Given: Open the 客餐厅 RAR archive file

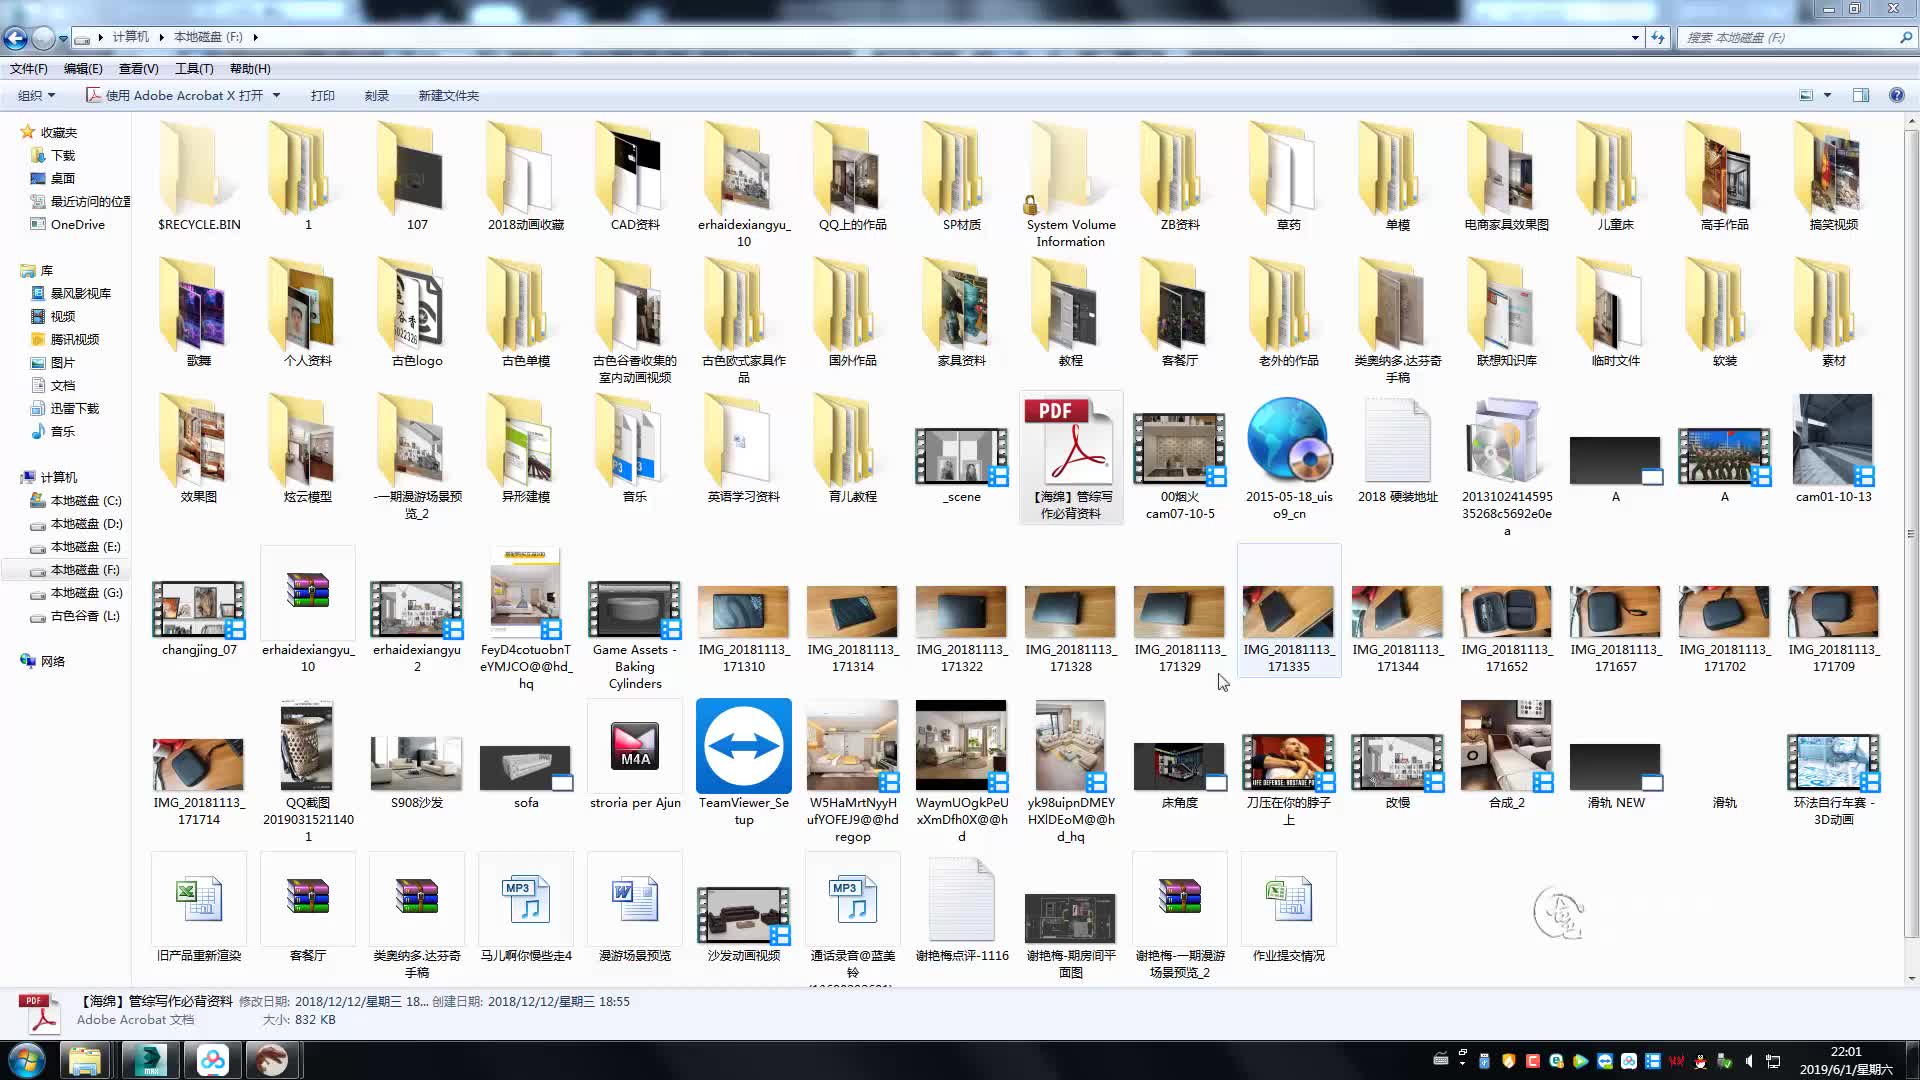Looking at the screenshot, I should (307, 899).
